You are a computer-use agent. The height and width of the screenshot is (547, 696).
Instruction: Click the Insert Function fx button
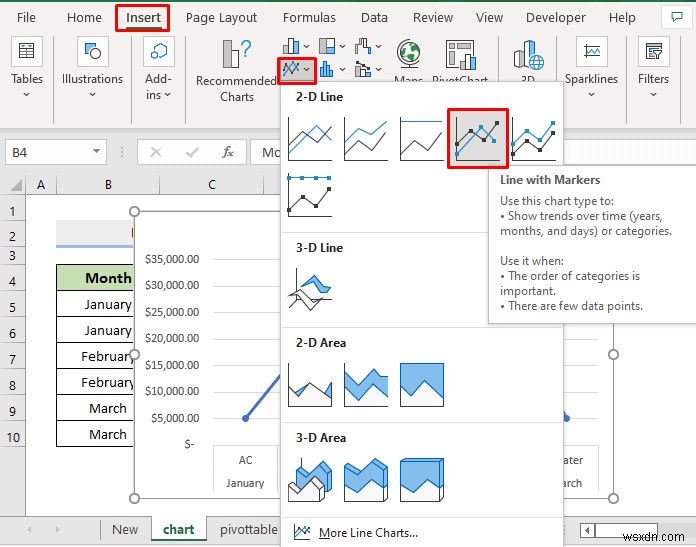point(228,152)
